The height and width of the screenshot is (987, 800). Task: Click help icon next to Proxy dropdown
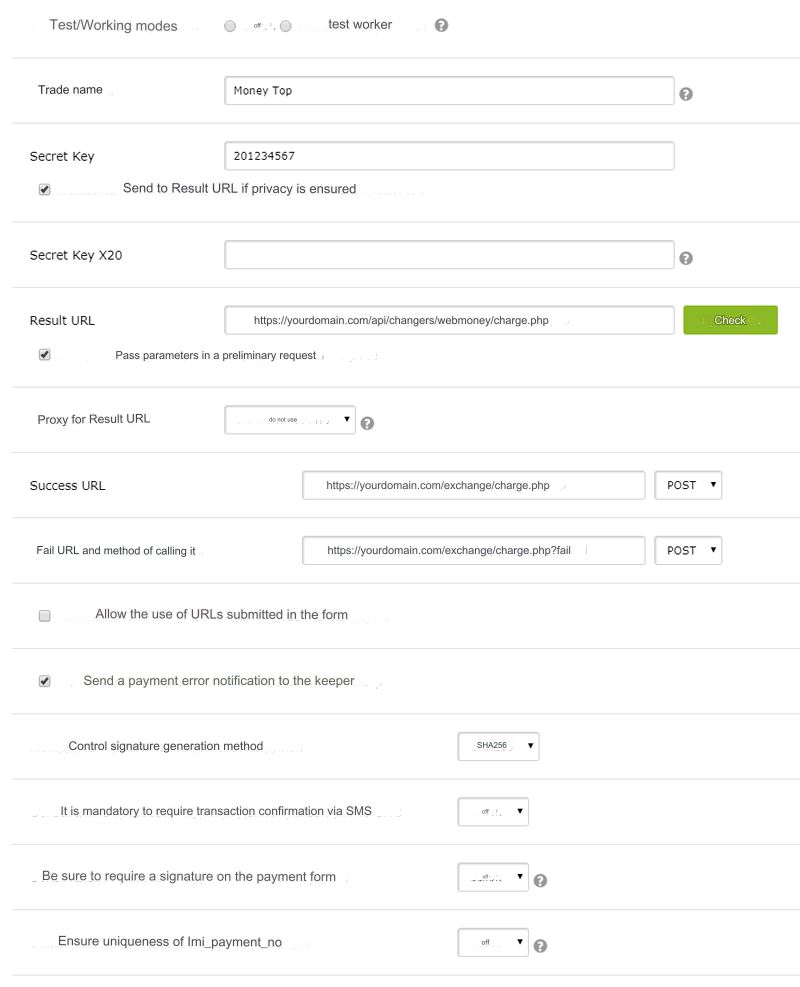pyautogui.click(x=367, y=423)
